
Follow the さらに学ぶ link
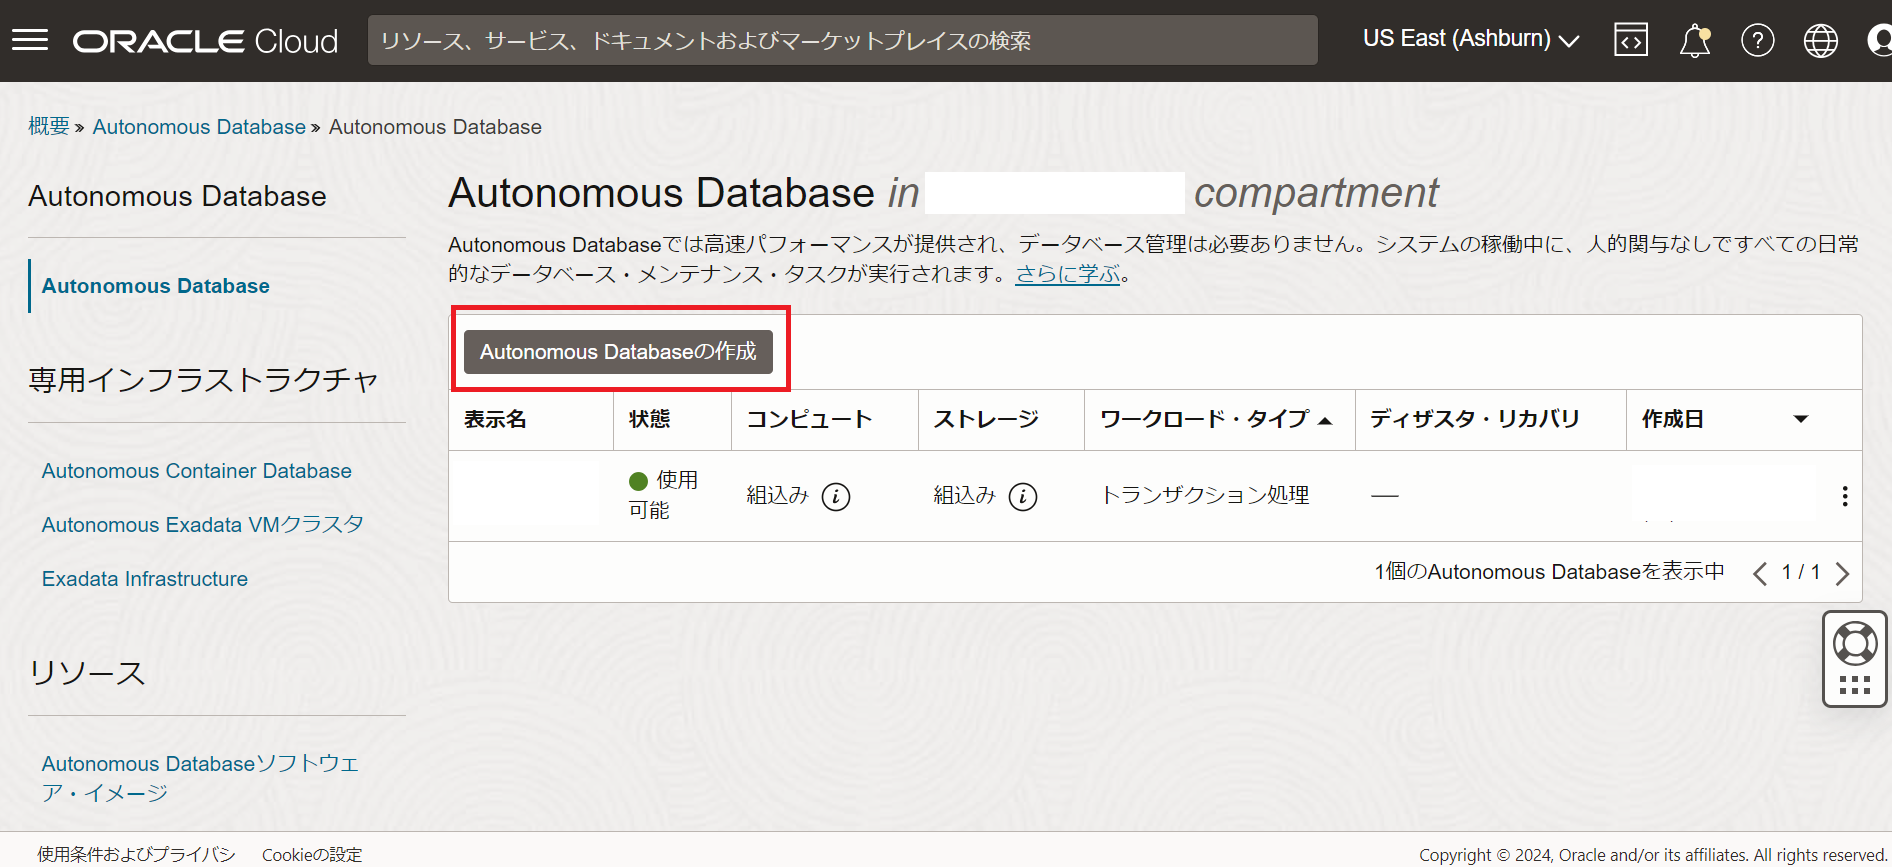[1067, 274]
